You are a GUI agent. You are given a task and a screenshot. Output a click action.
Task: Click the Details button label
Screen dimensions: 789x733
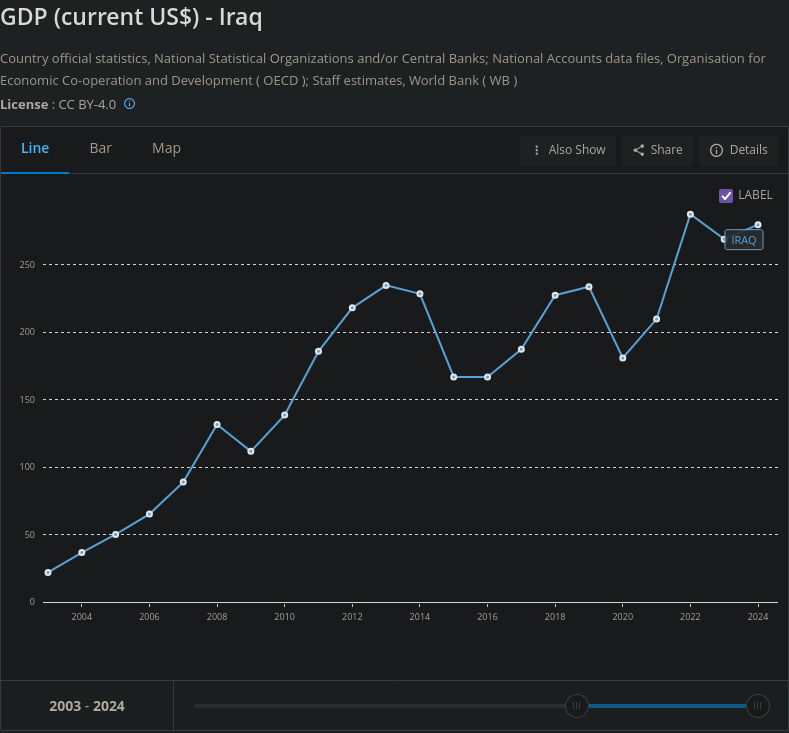748,150
